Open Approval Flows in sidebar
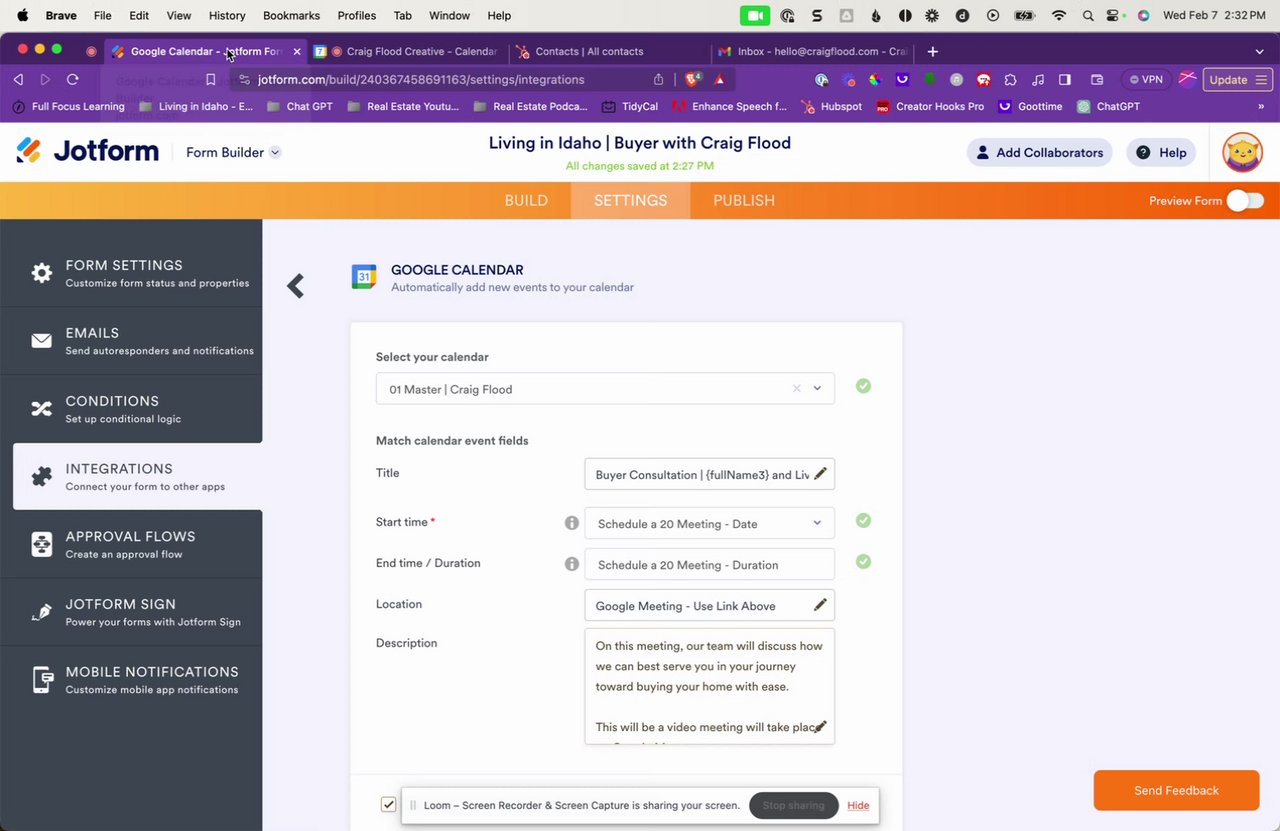 point(131,544)
